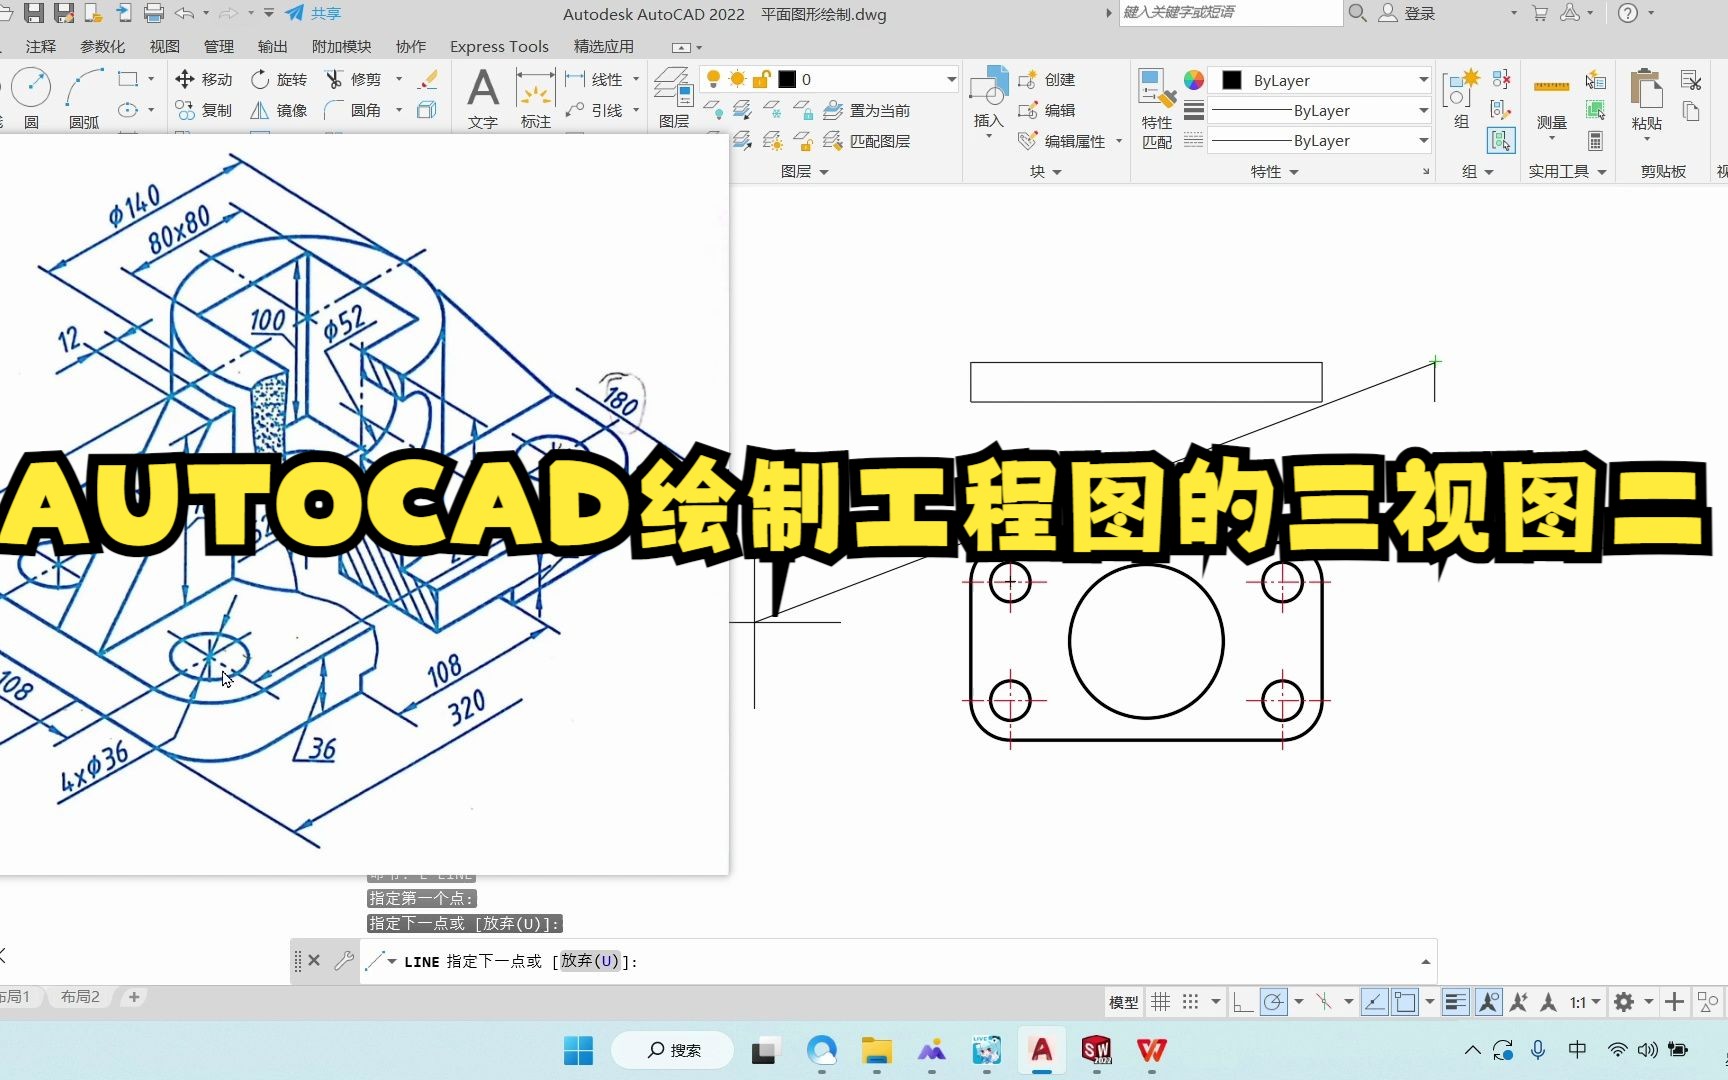Click Match Layer (匹配图层) button
This screenshot has height=1080, width=1728.
click(x=867, y=141)
